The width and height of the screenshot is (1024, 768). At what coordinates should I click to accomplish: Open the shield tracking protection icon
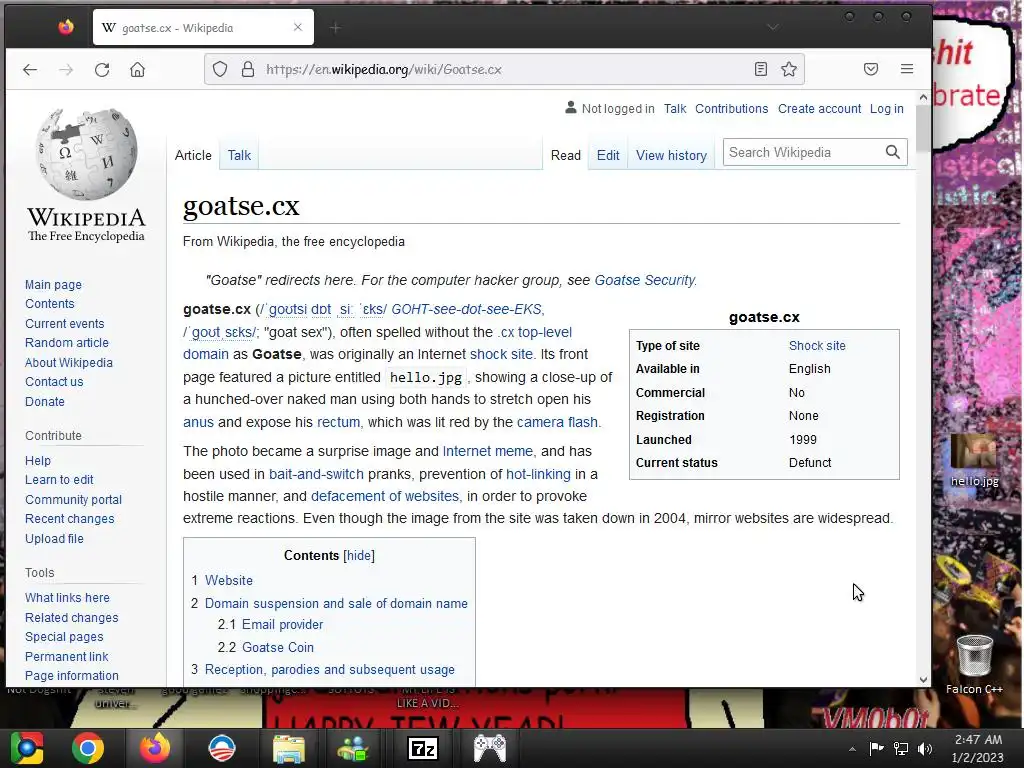tap(220, 69)
